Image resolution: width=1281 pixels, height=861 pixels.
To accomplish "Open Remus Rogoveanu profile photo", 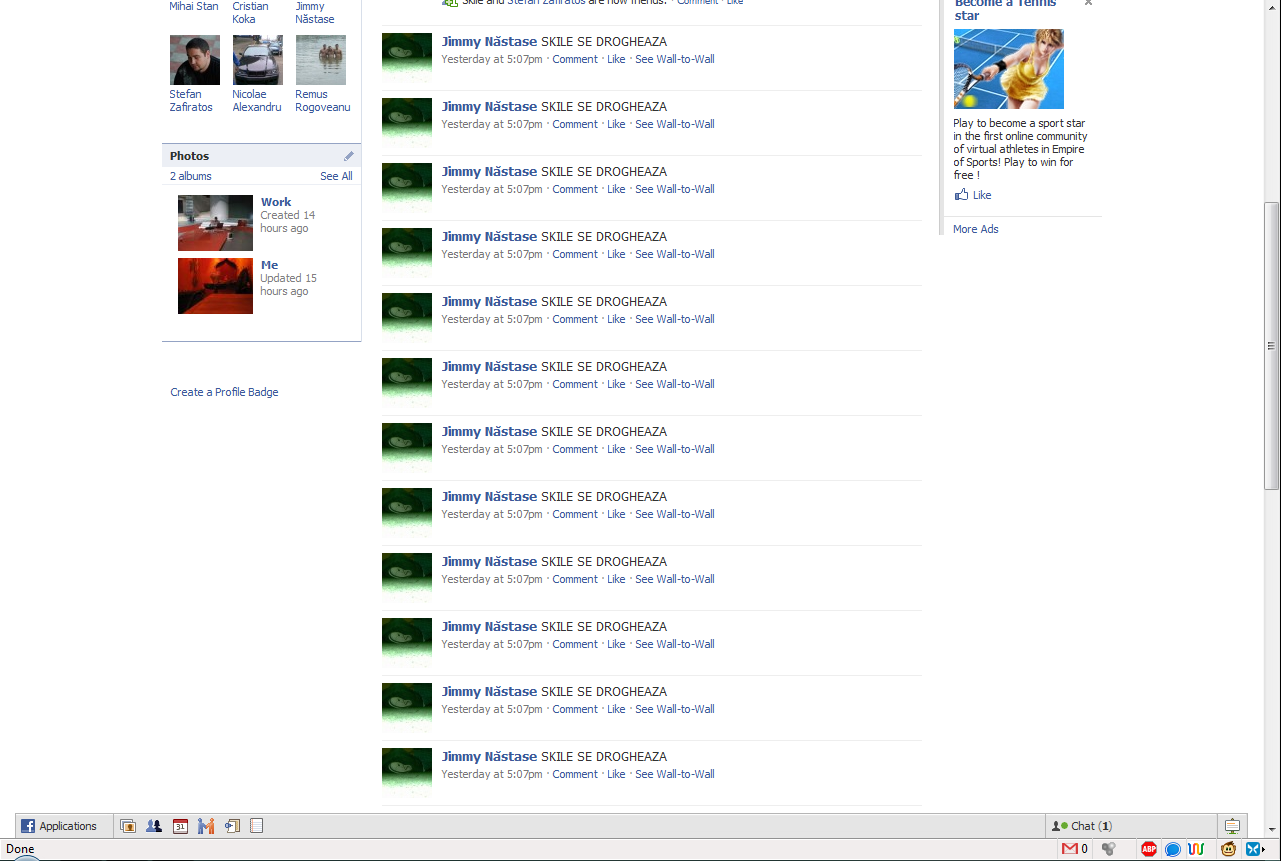I will pos(321,60).
